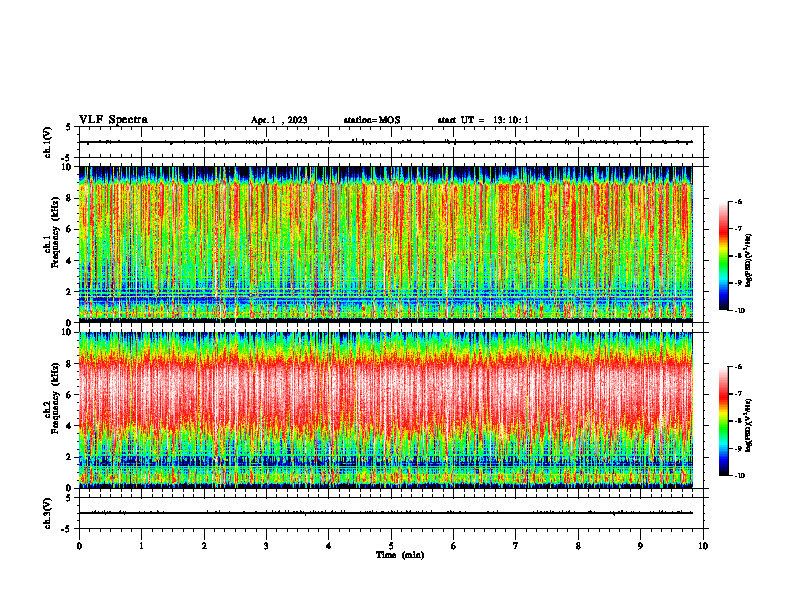Click the '7' tick on time axis
The height and width of the screenshot is (612, 792).
point(516,546)
